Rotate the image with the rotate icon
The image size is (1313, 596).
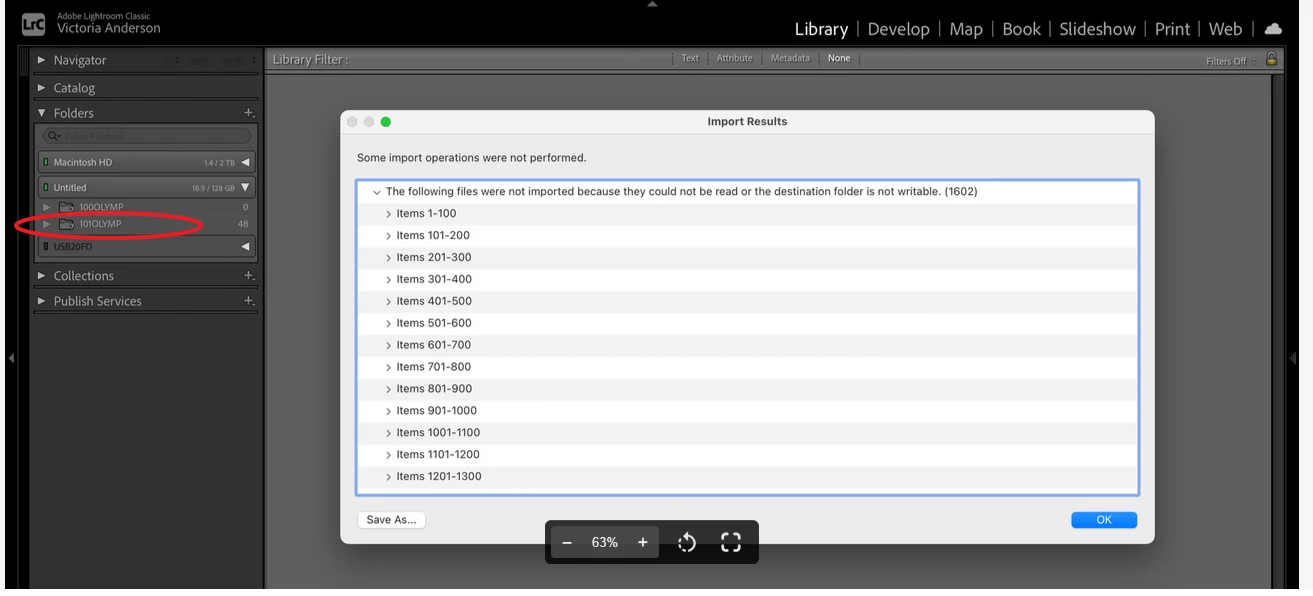pos(687,542)
